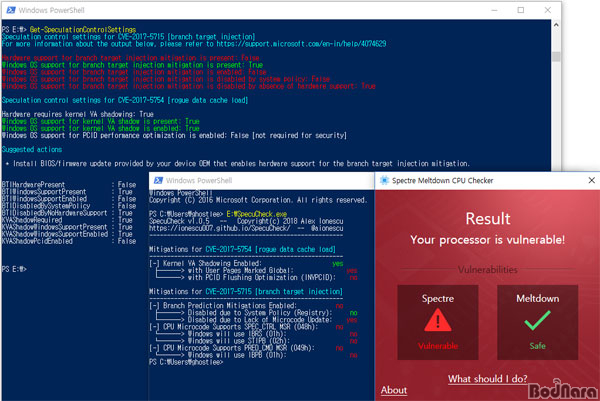
Task: Click the second PowerShell window title bar text
Action: click(x=199, y=181)
